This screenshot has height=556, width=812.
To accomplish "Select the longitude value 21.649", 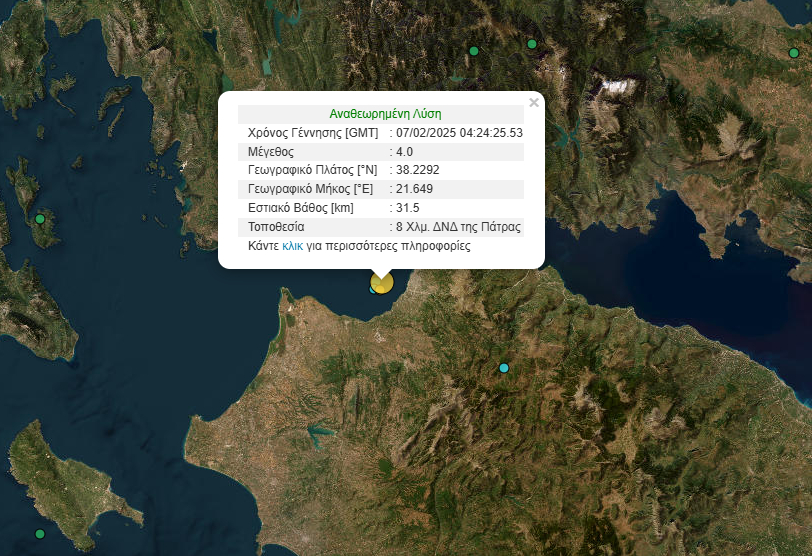I will 414,189.
